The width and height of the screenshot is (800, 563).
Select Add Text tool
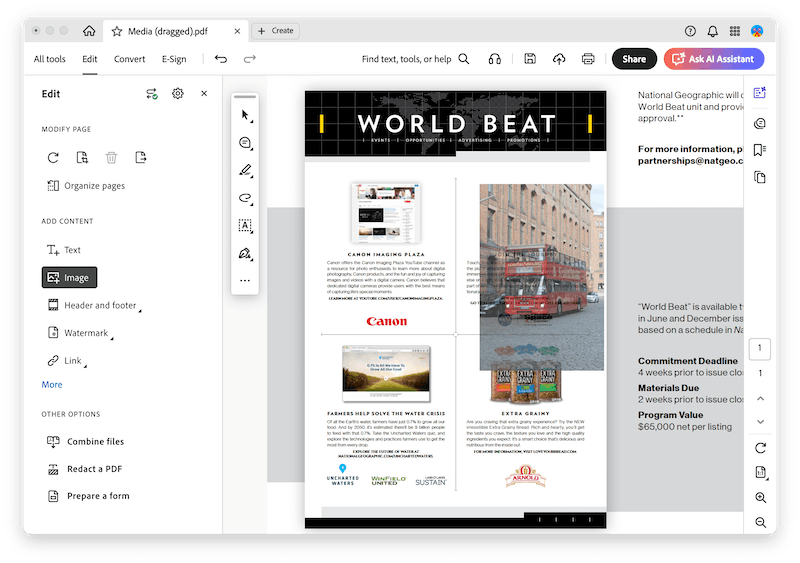pos(64,250)
